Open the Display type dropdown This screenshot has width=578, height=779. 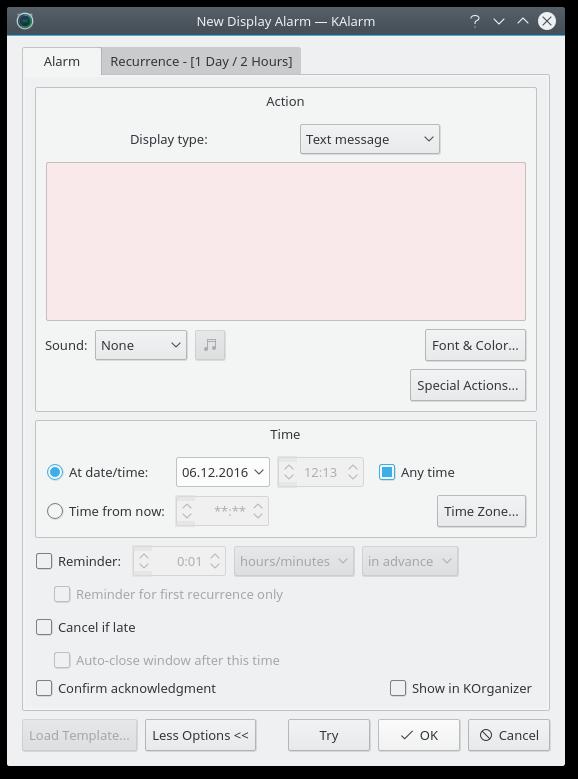[370, 139]
